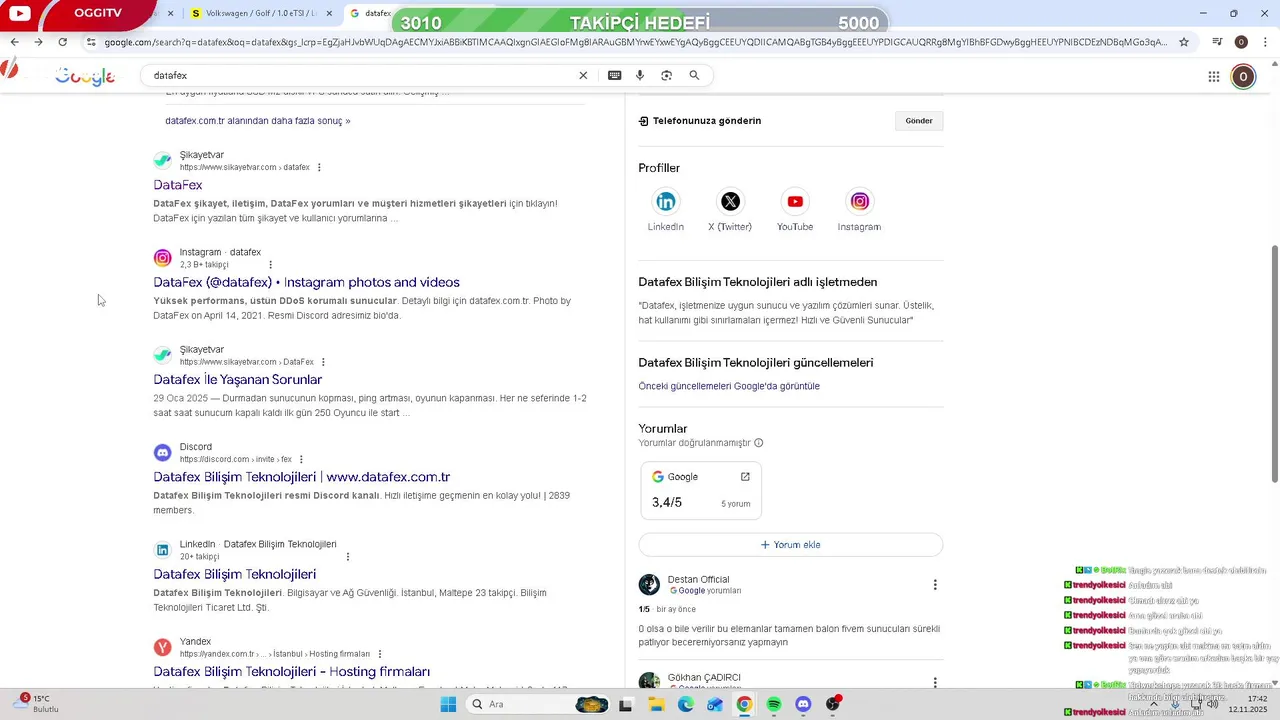
Task: Open the Windows Start menu
Action: 448,704
